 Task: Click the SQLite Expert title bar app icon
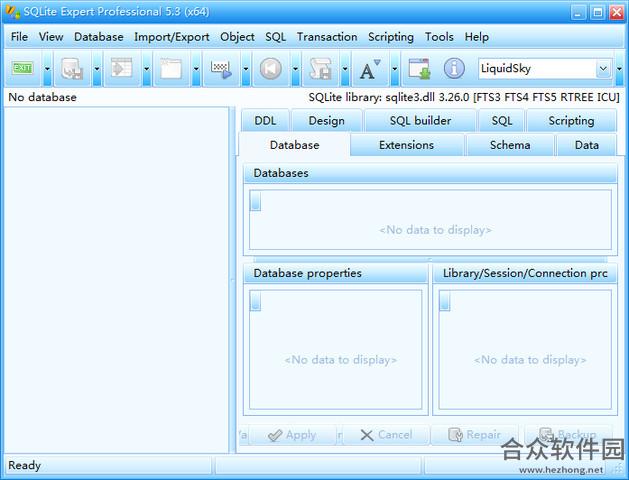pyautogui.click(x=12, y=12)
